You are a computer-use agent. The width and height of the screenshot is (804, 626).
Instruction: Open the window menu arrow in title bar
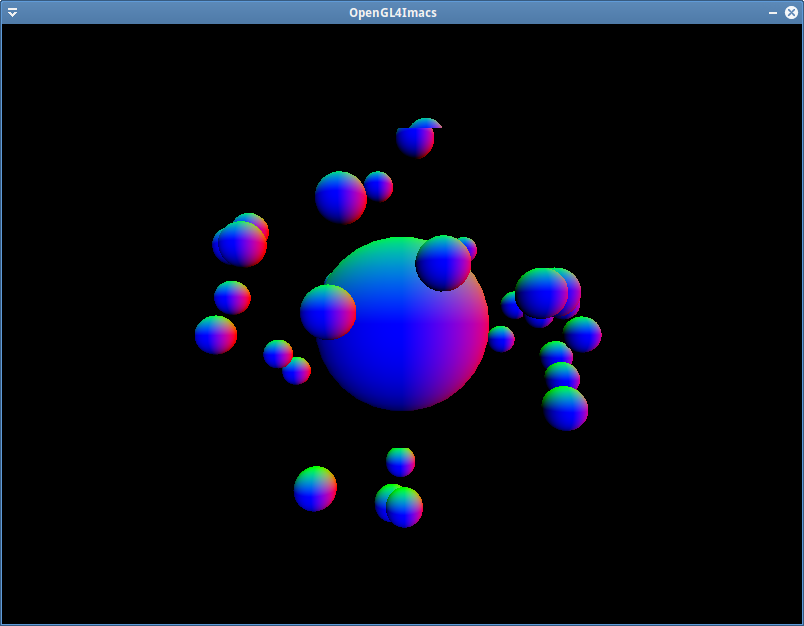pos(12,12)
